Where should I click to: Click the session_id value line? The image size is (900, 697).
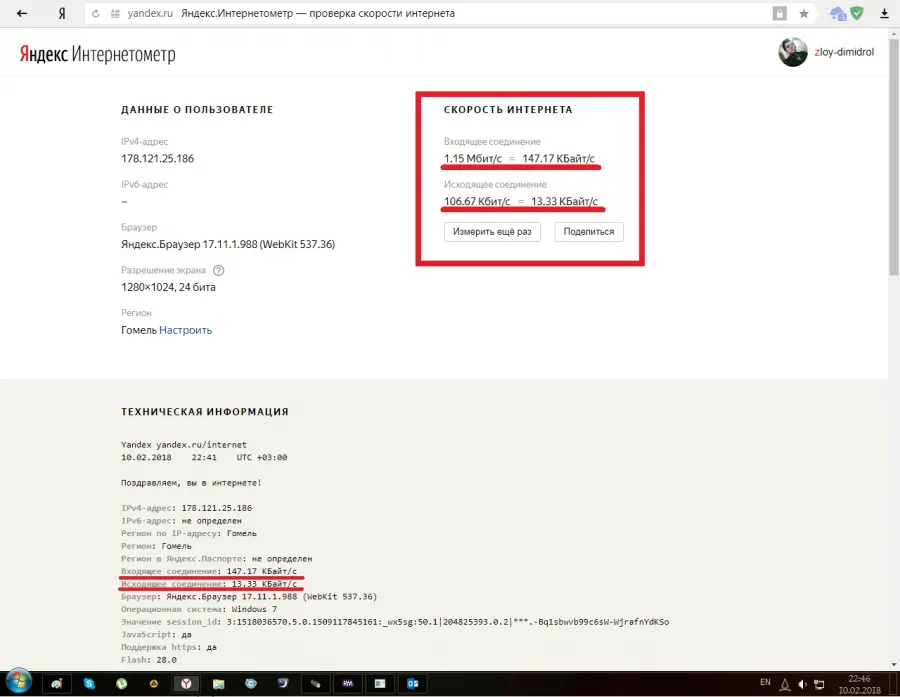click(395, 622)
